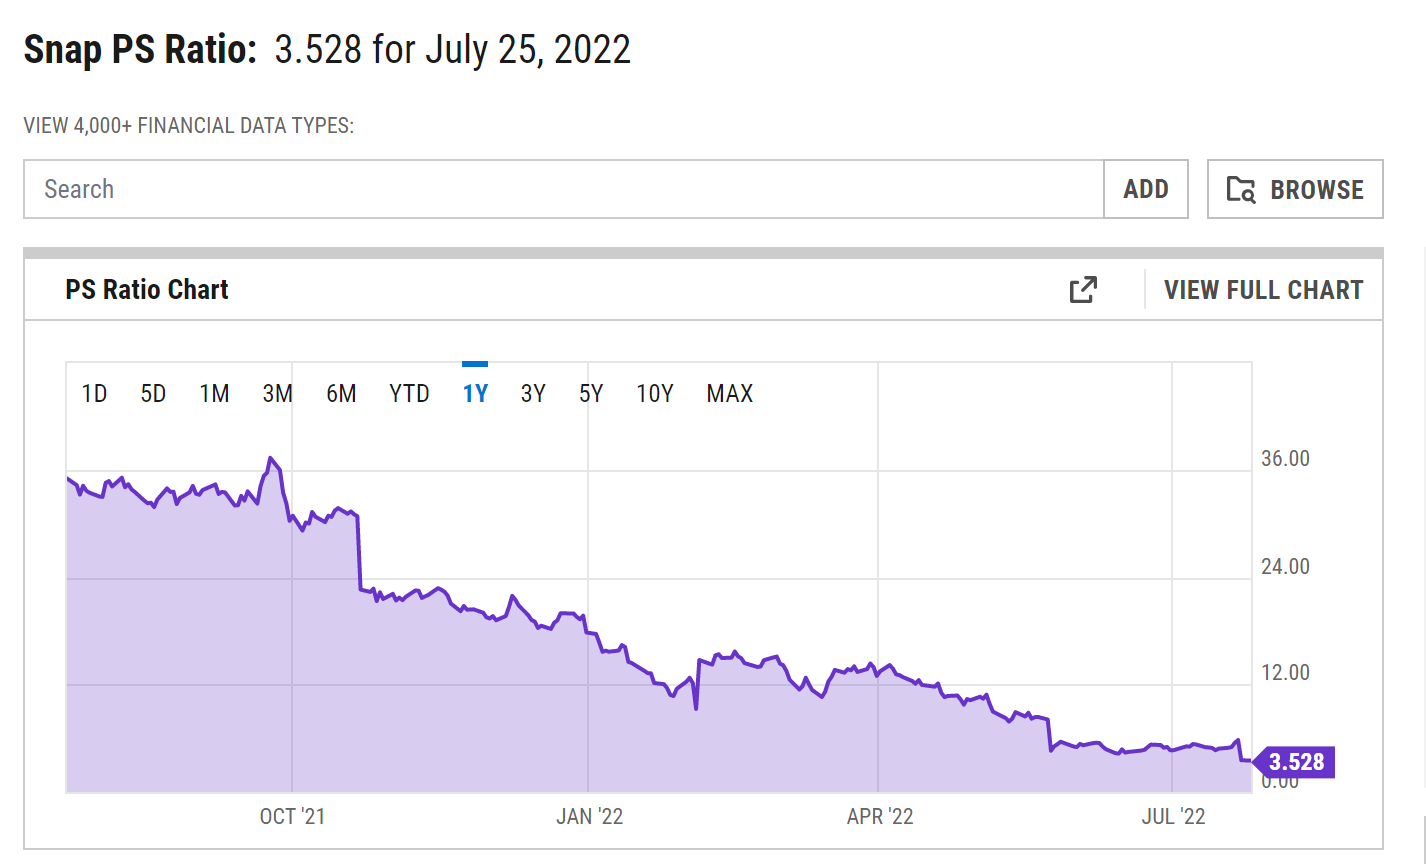Focus the financial data Search field
This screenshot has height=864, width=1426.
563,189
